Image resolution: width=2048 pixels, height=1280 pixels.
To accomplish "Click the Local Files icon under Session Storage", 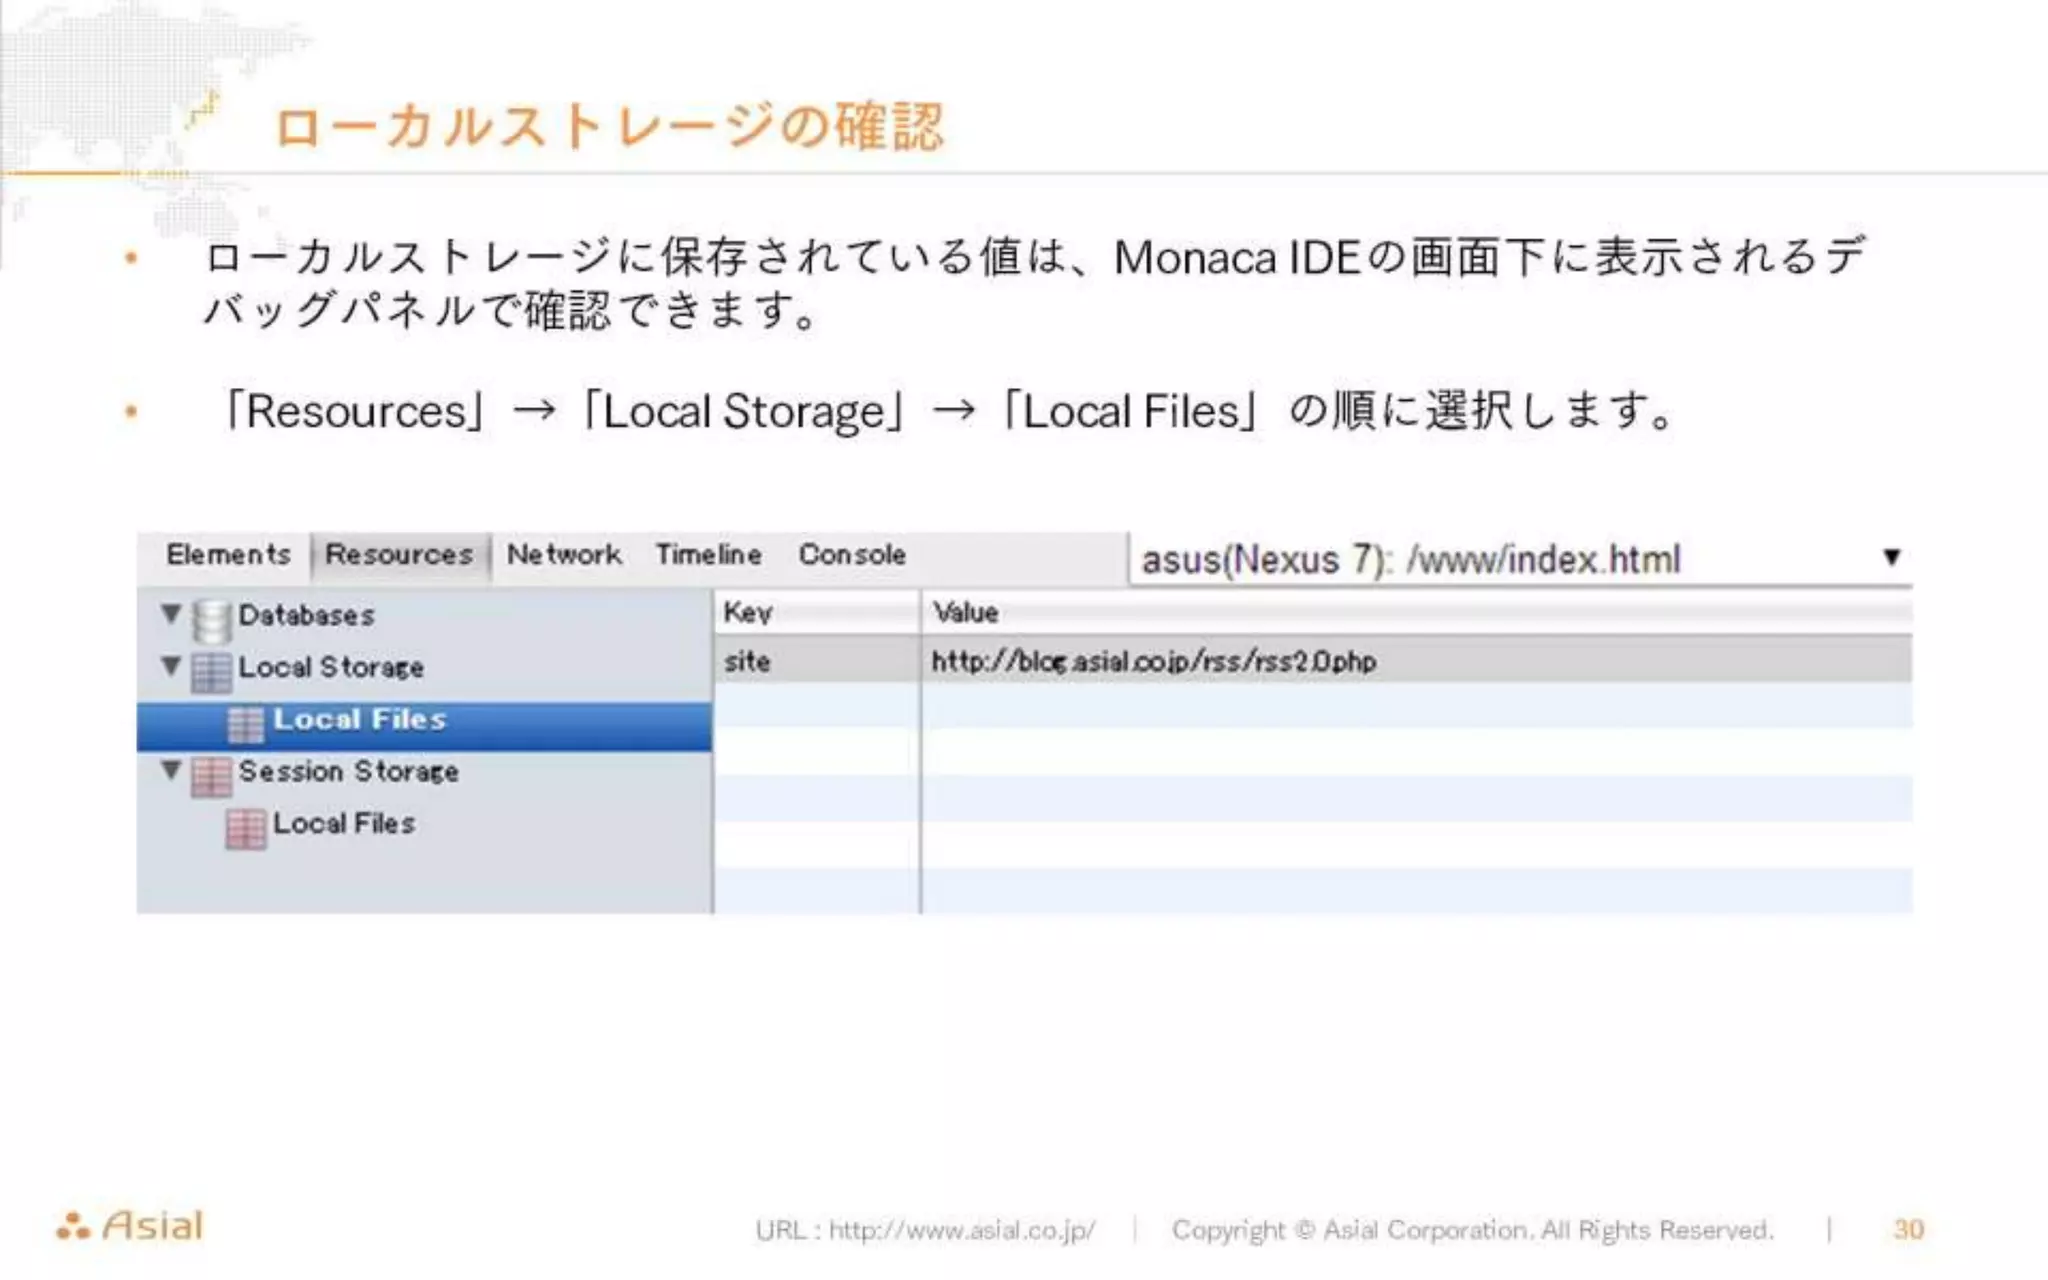I will click(246, 829).
